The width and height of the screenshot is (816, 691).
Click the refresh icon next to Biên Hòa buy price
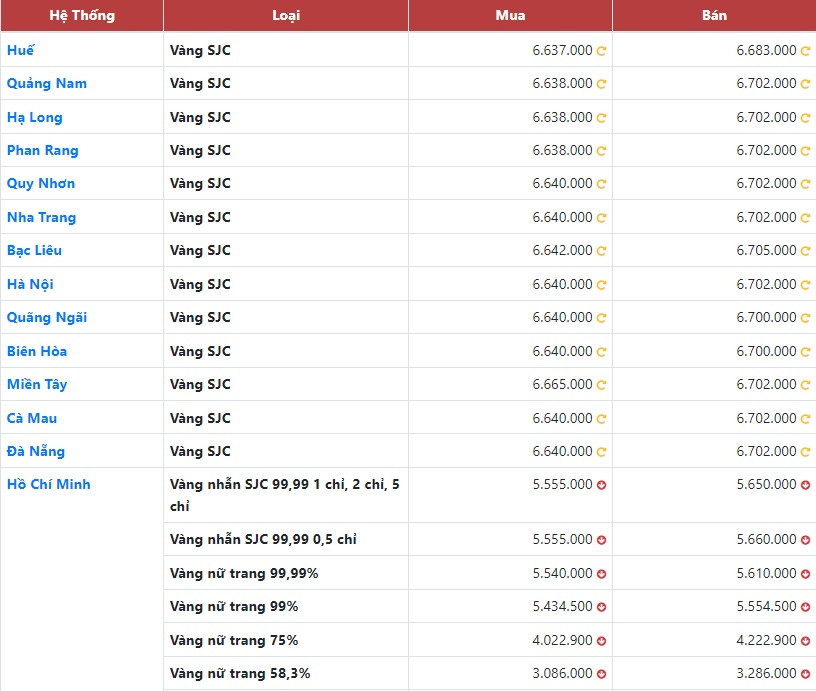(601, 352)
